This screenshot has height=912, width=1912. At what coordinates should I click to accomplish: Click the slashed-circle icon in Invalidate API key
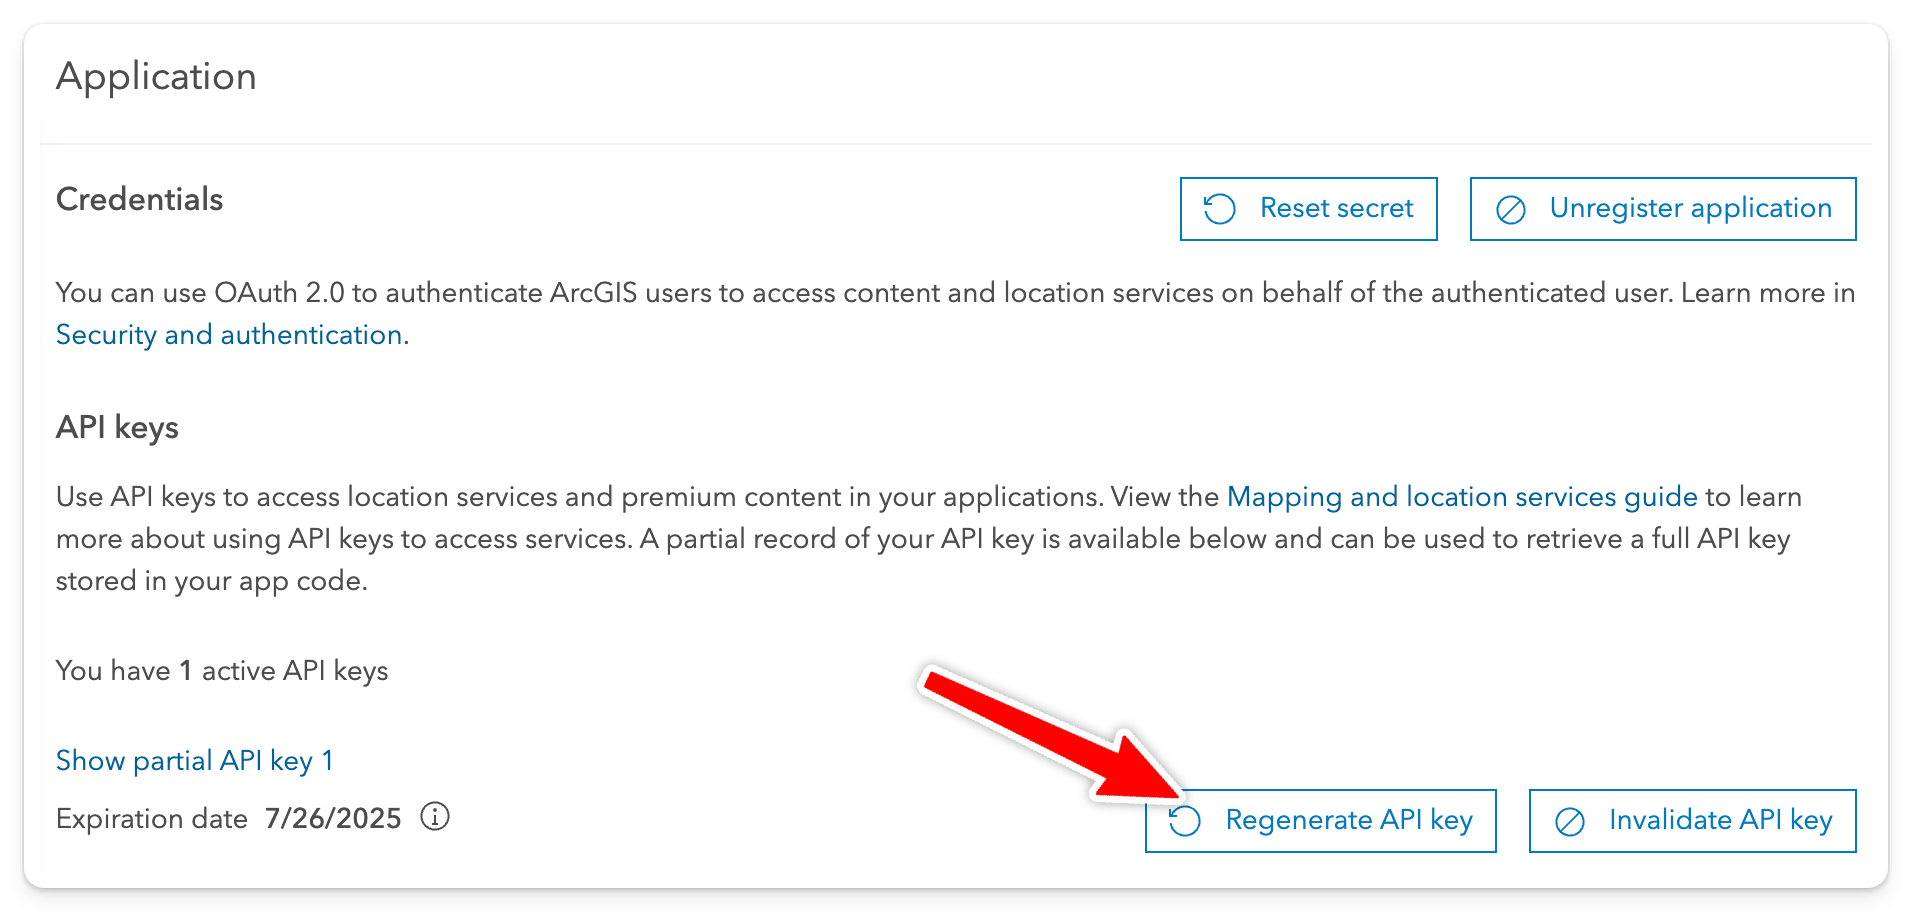[x=1570, y=821]
